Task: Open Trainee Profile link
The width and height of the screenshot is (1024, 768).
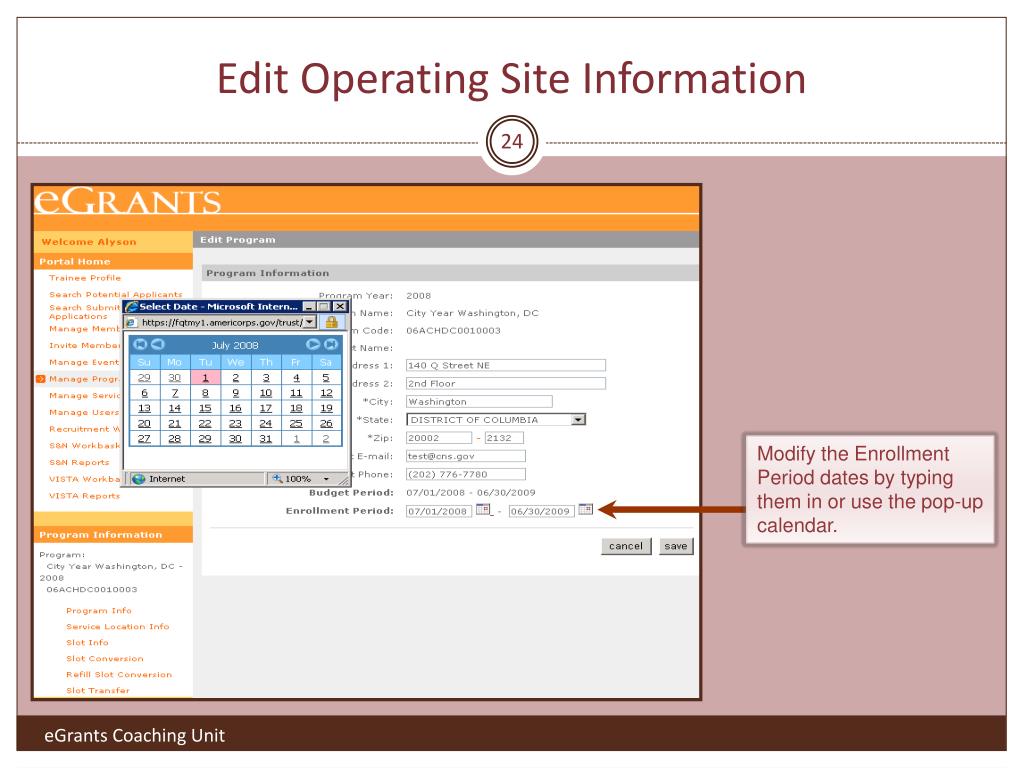Action: point(85,278)
